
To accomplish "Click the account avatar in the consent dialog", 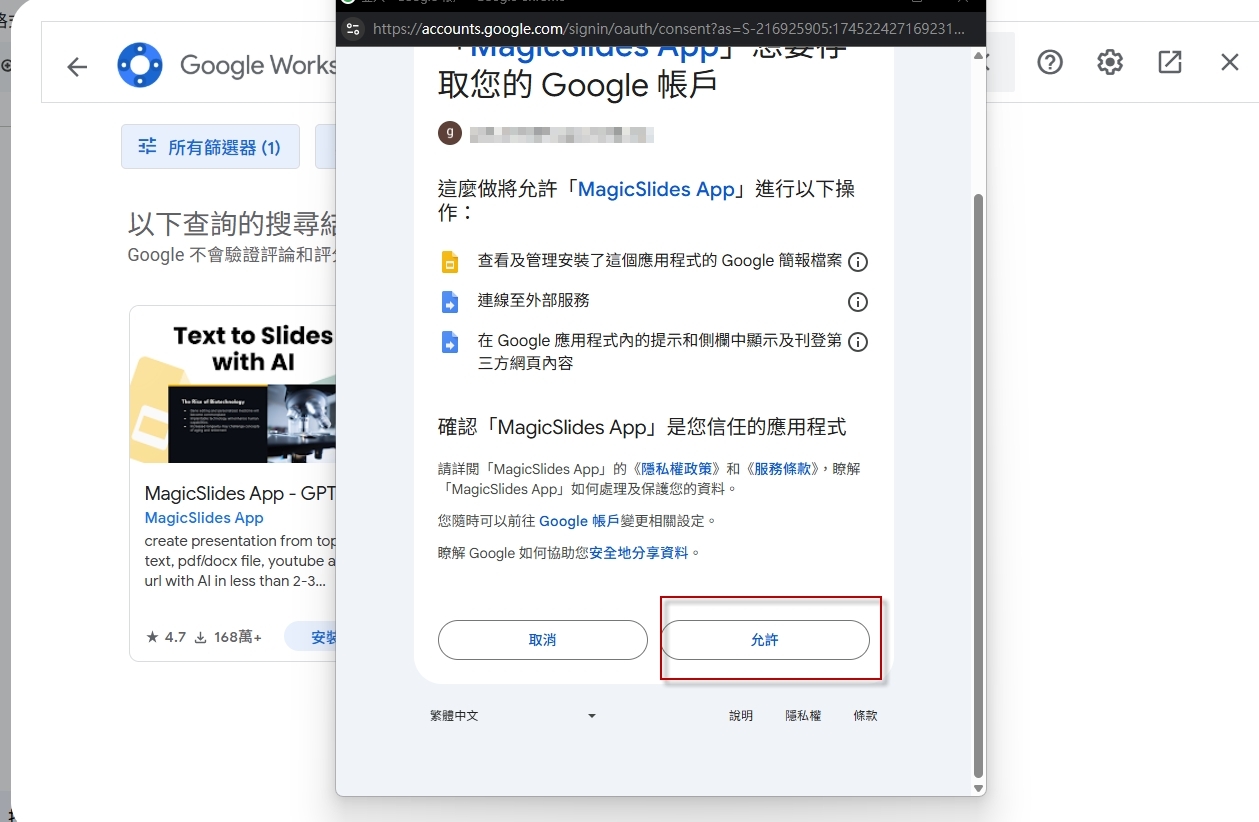I will pyautogui.click(x=450, y=132).
